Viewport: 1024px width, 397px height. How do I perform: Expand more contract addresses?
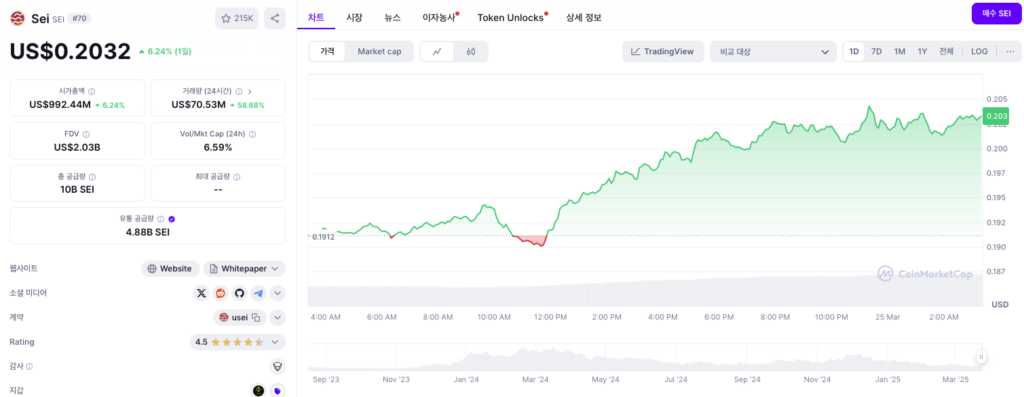[x=278, y=318]
